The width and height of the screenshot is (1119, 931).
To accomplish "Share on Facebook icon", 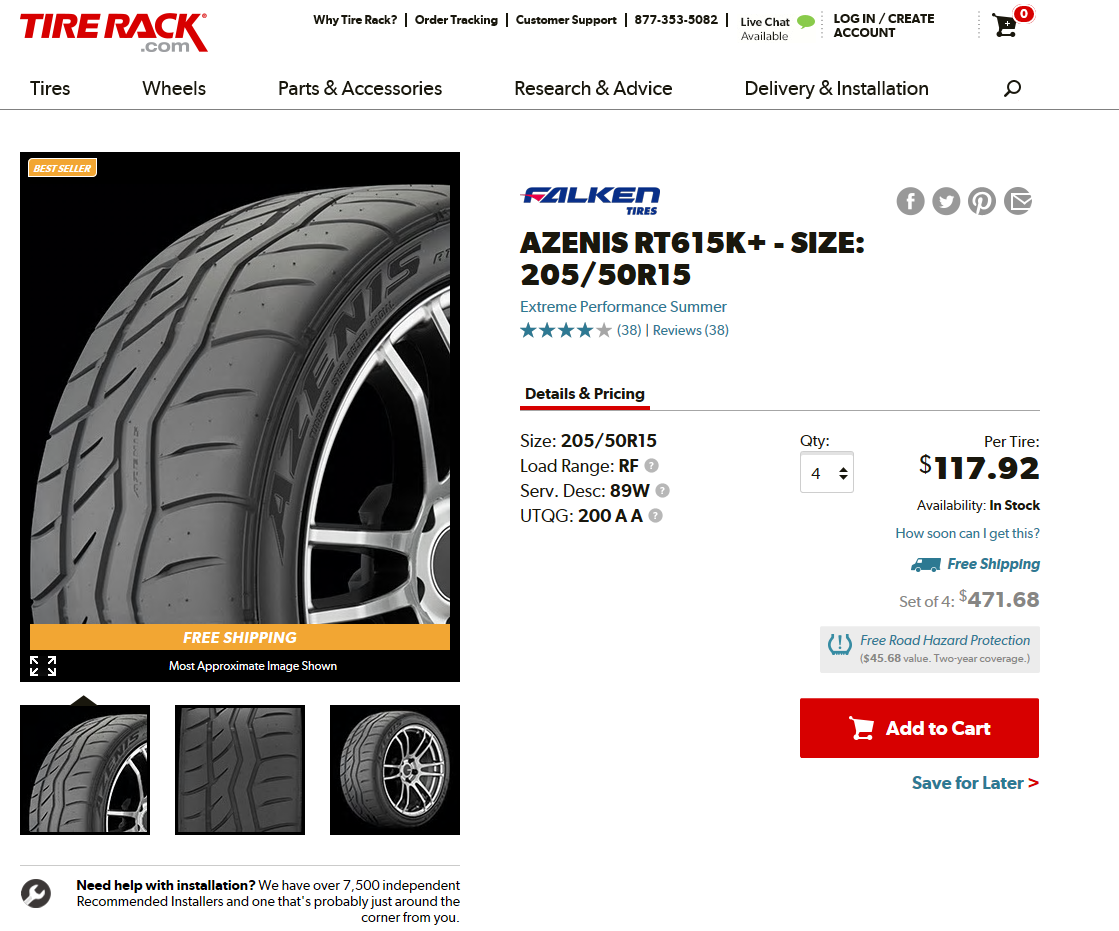I will coord(910,201).
